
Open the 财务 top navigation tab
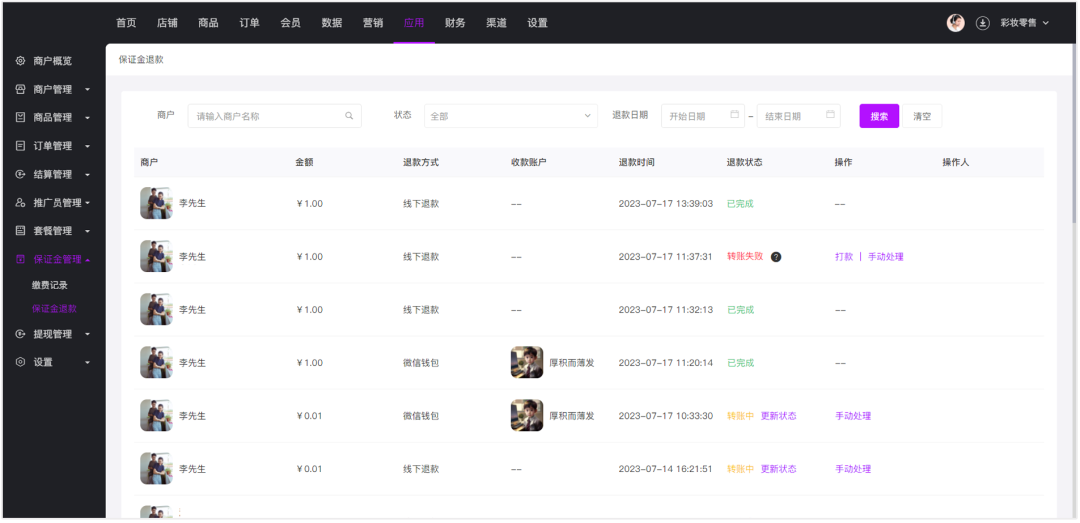[x=455, y=23]
